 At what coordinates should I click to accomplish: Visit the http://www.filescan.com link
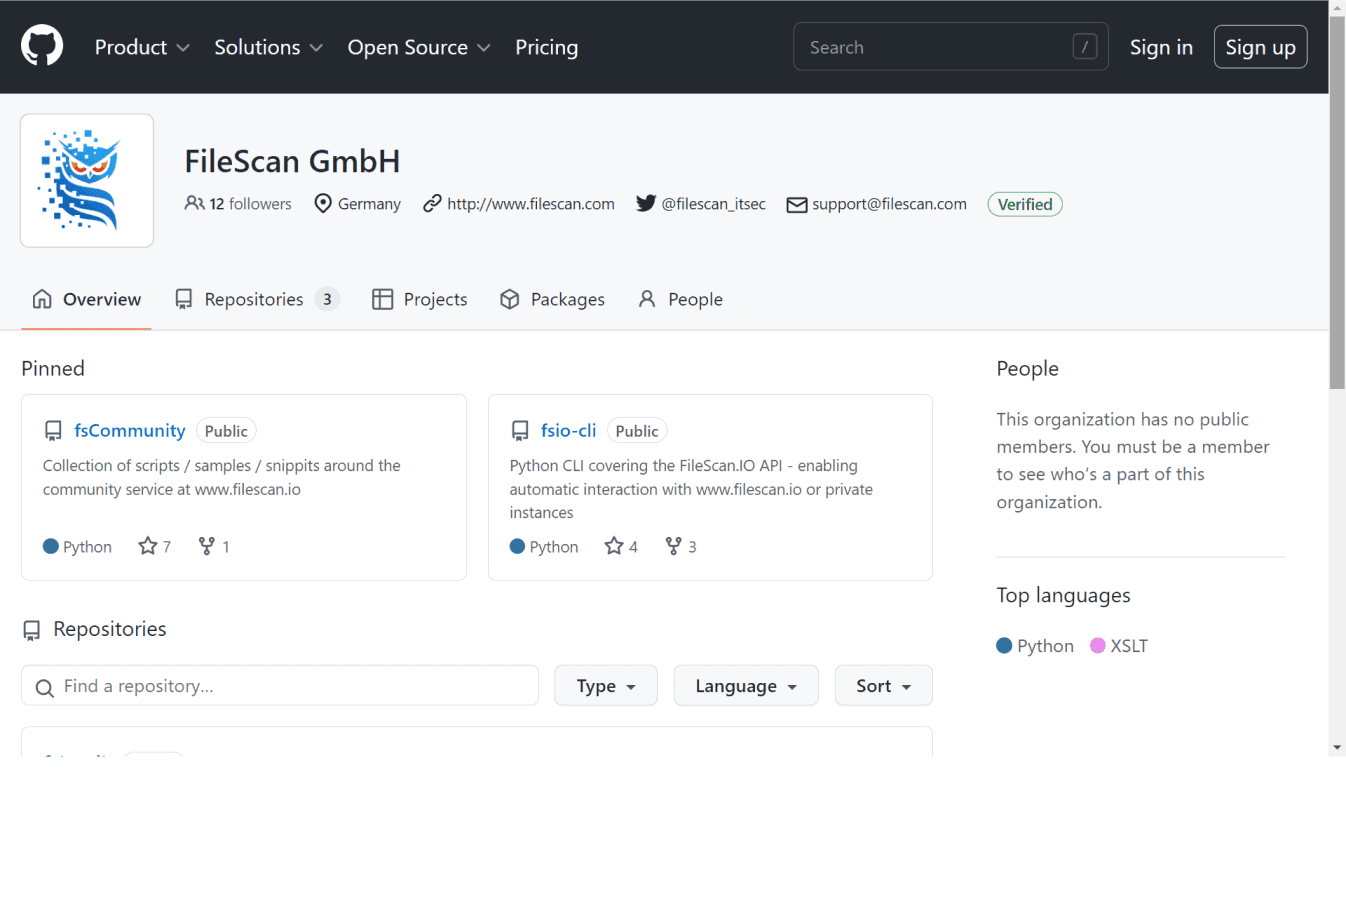531,204
